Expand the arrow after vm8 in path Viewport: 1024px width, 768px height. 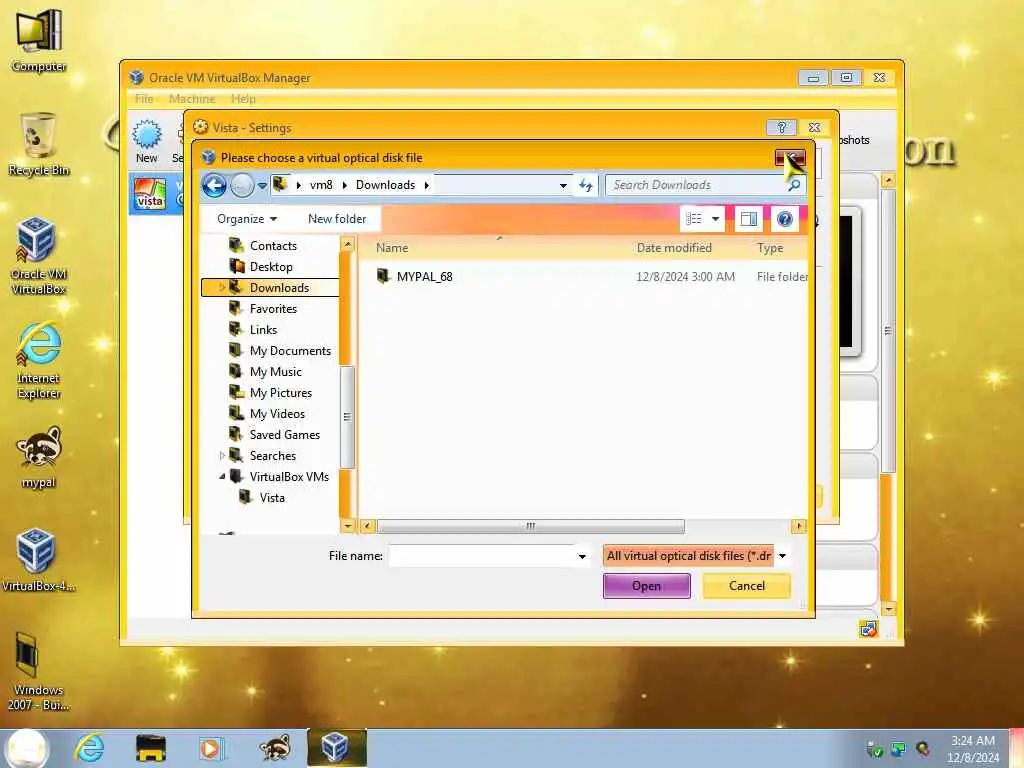click(x=344, y=185)
